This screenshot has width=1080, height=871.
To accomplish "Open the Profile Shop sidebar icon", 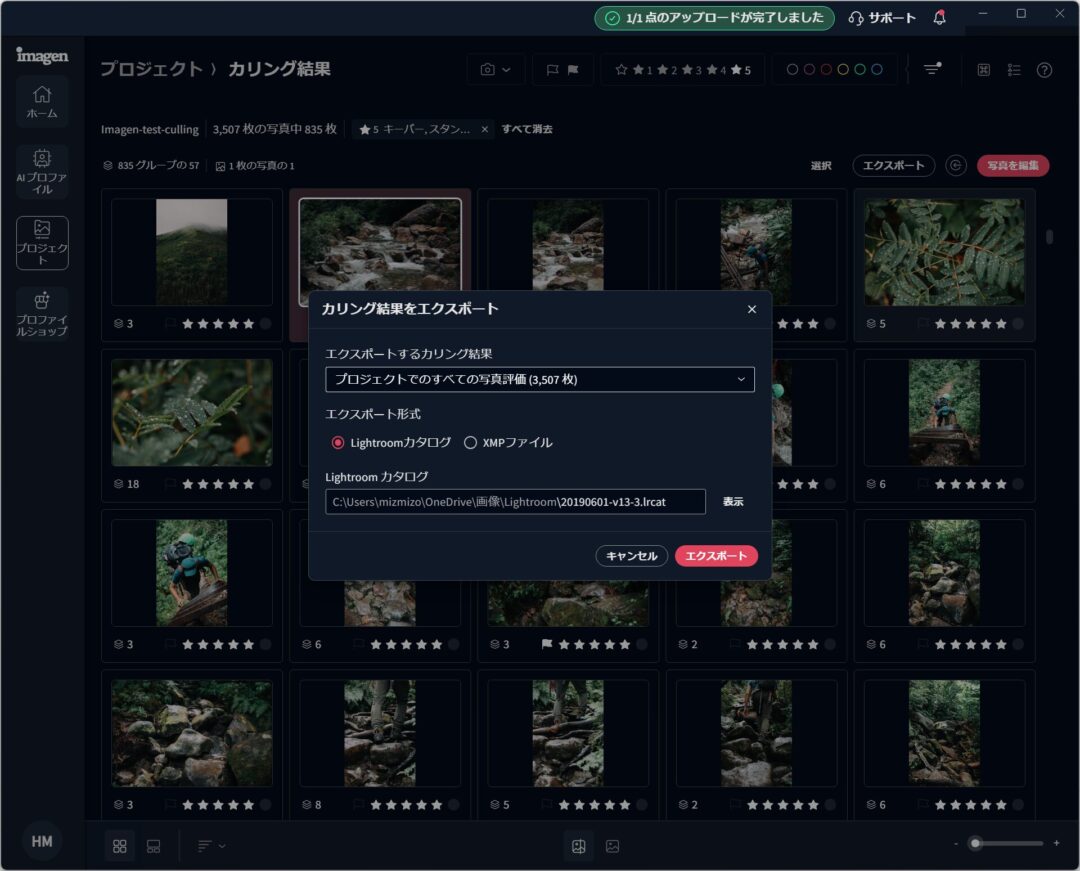I will pos(42,313).
